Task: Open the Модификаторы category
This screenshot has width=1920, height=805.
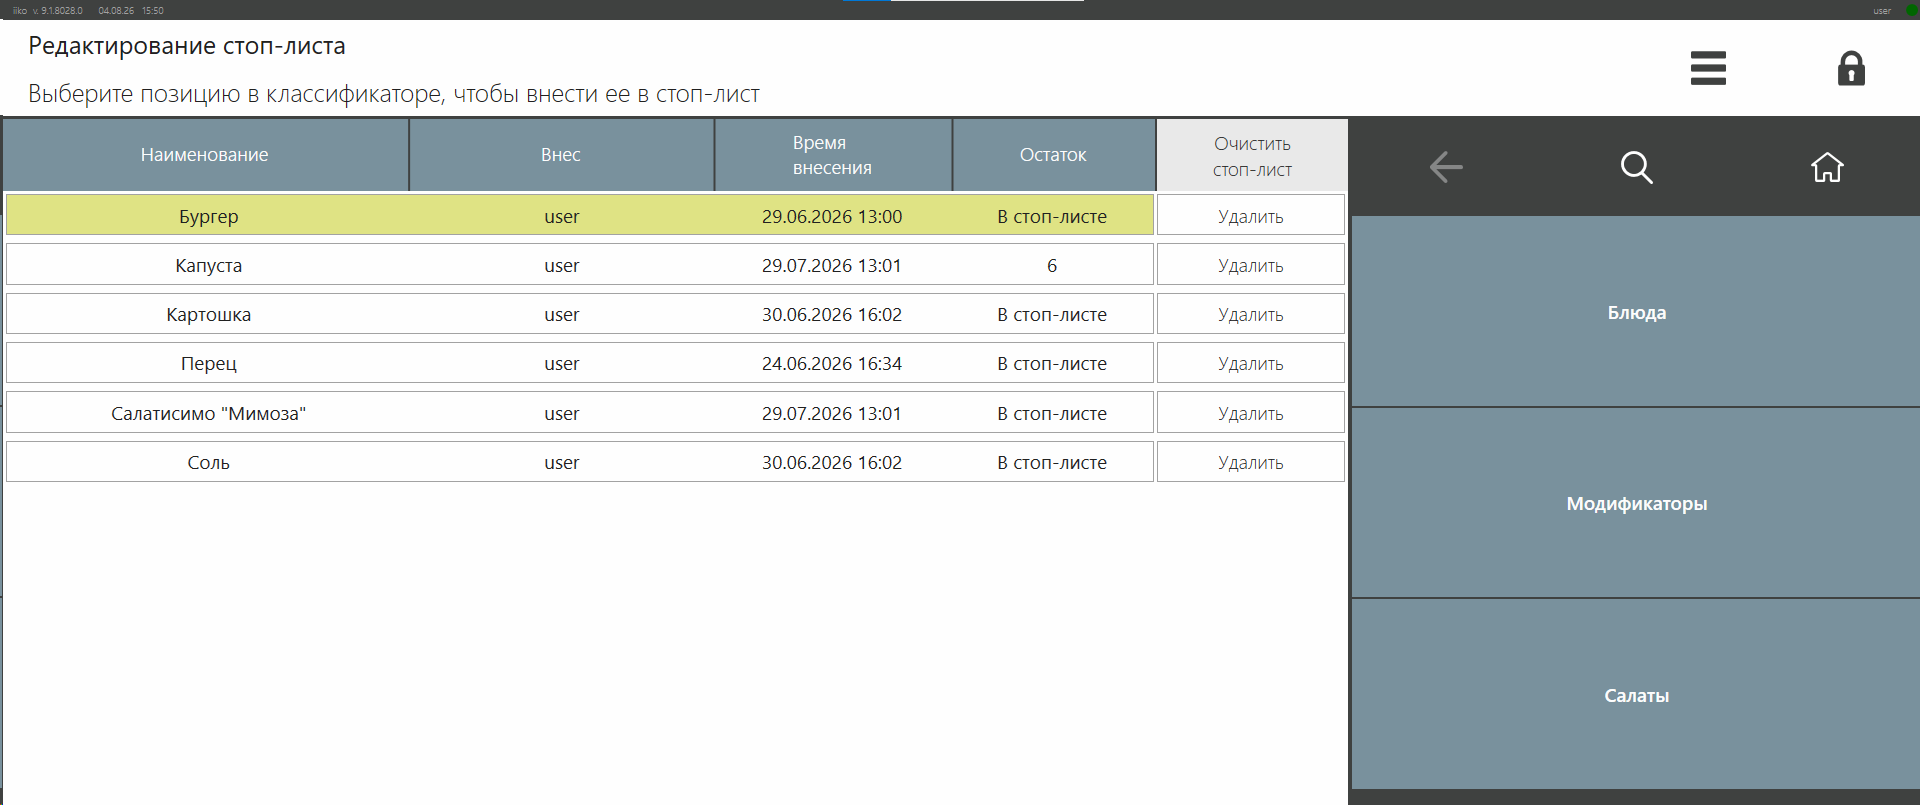Action: [1636, 503]
